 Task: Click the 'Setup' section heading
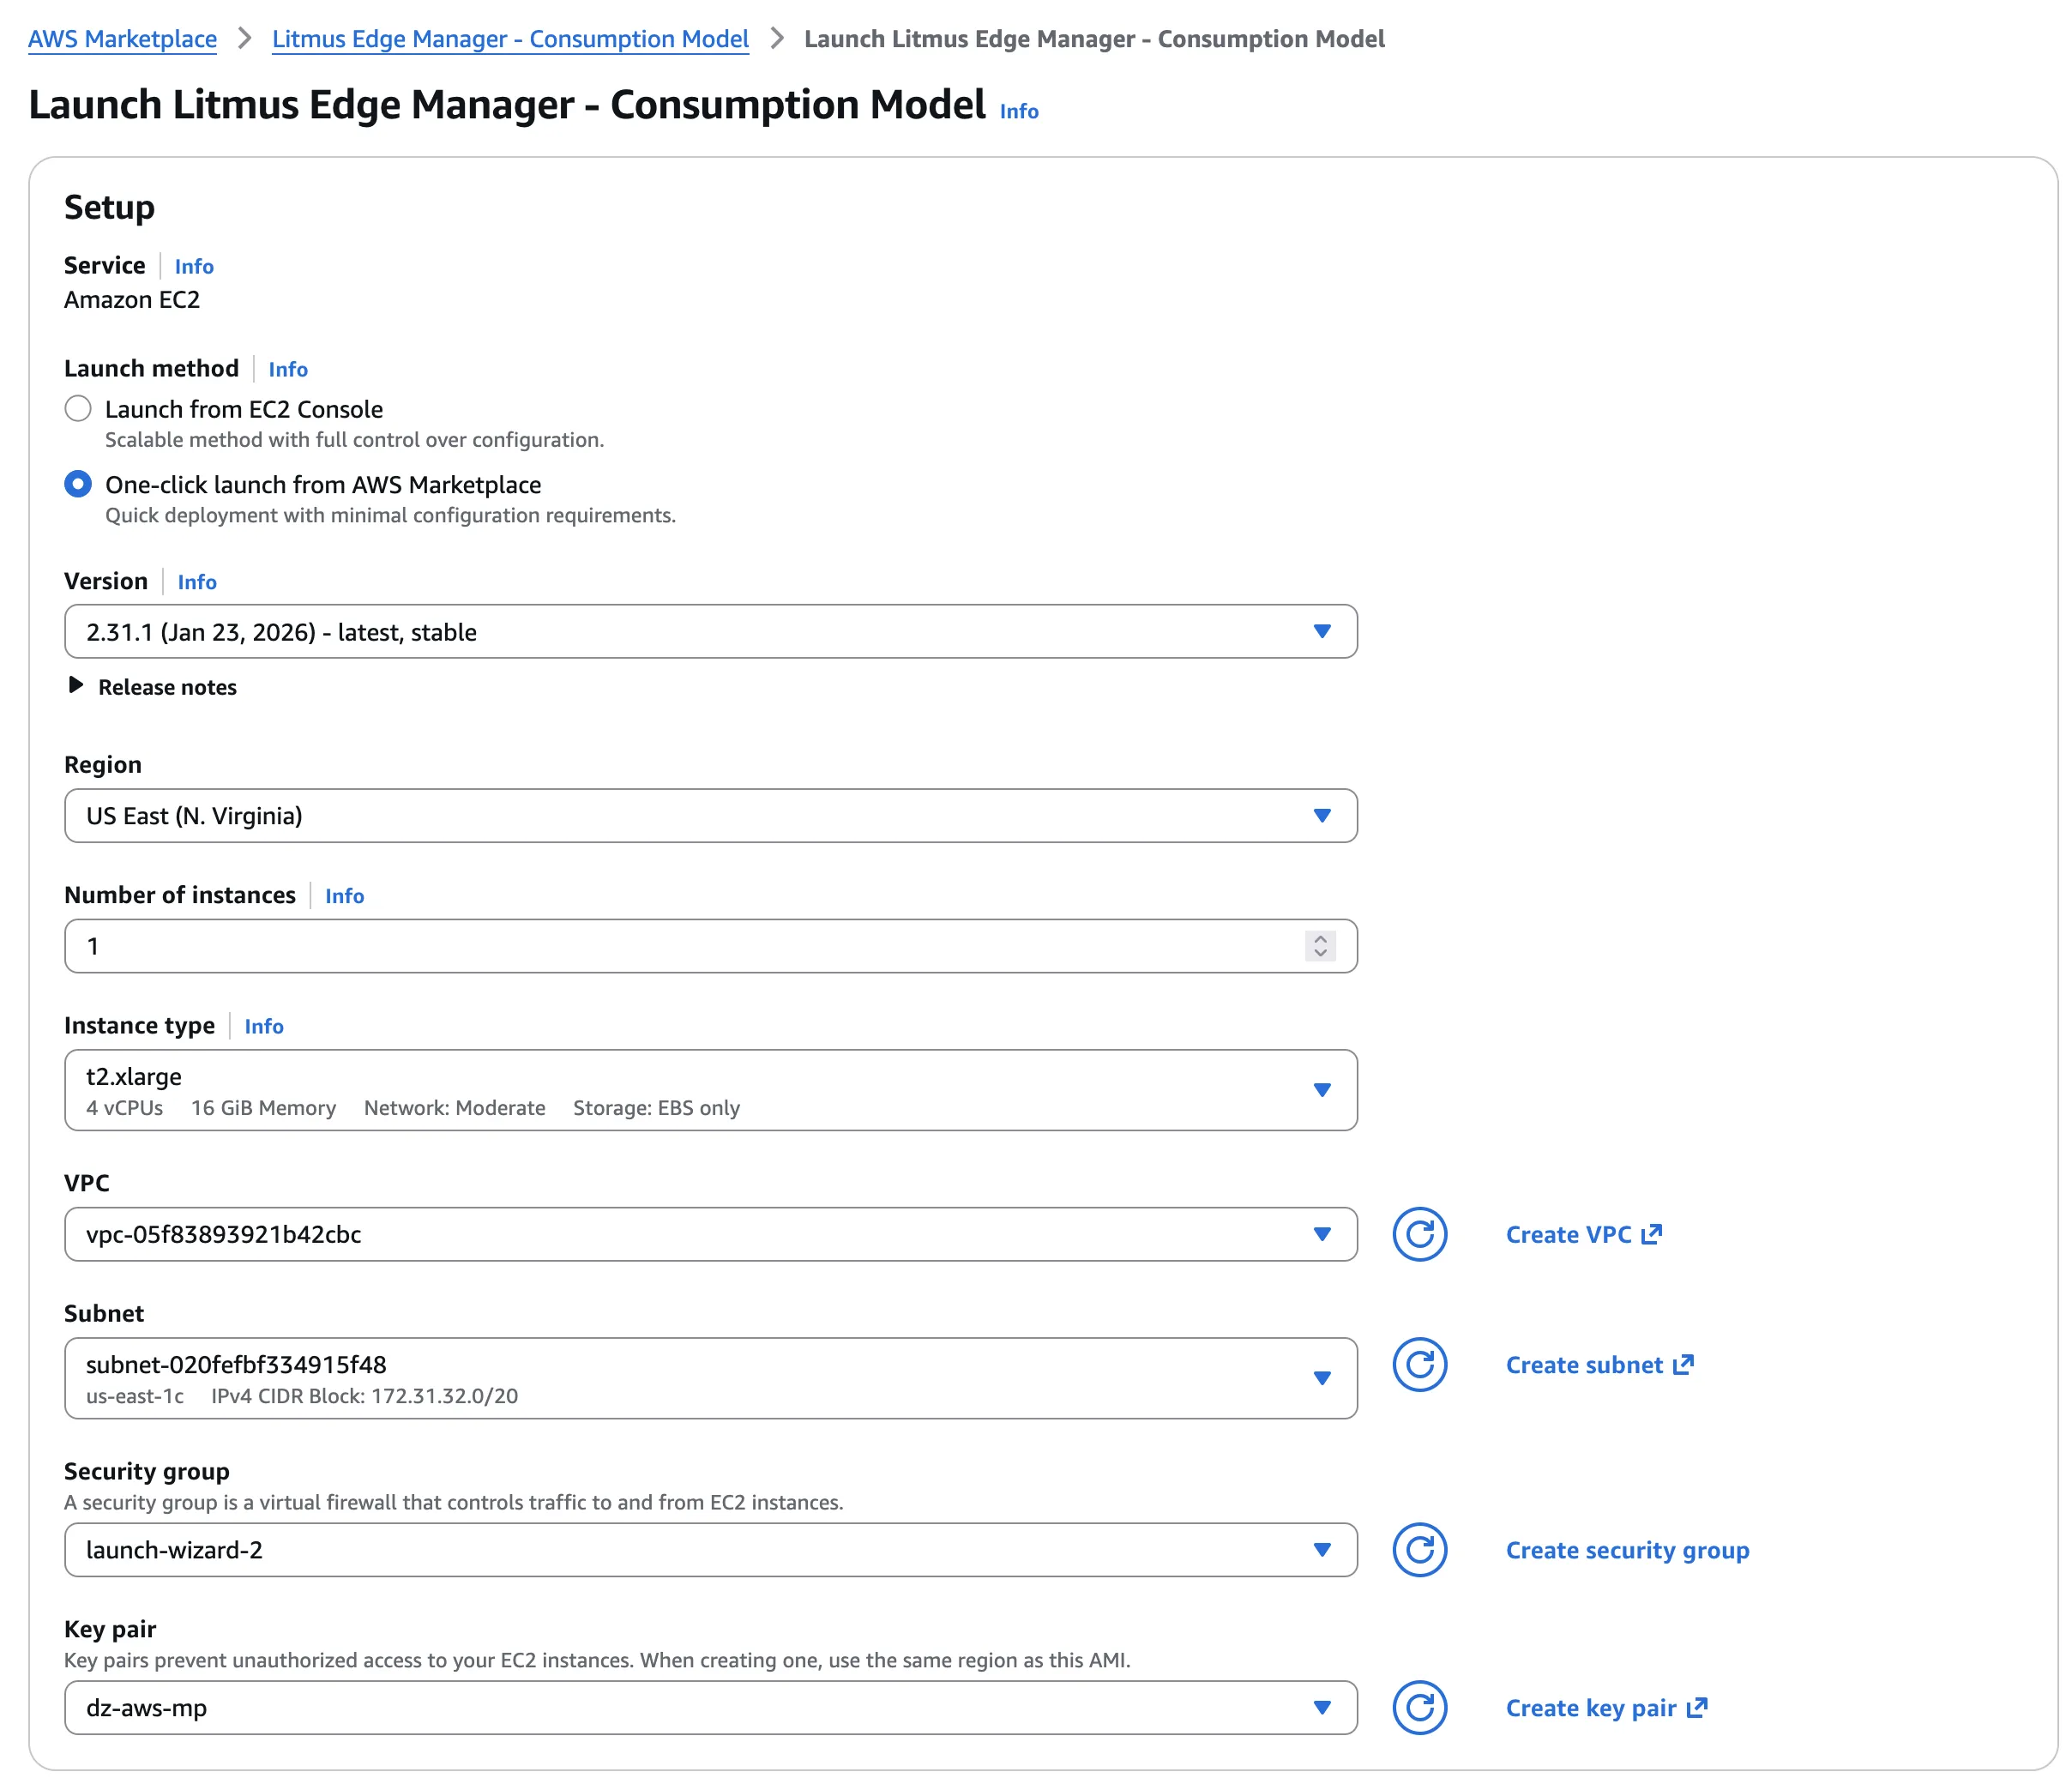110,207
